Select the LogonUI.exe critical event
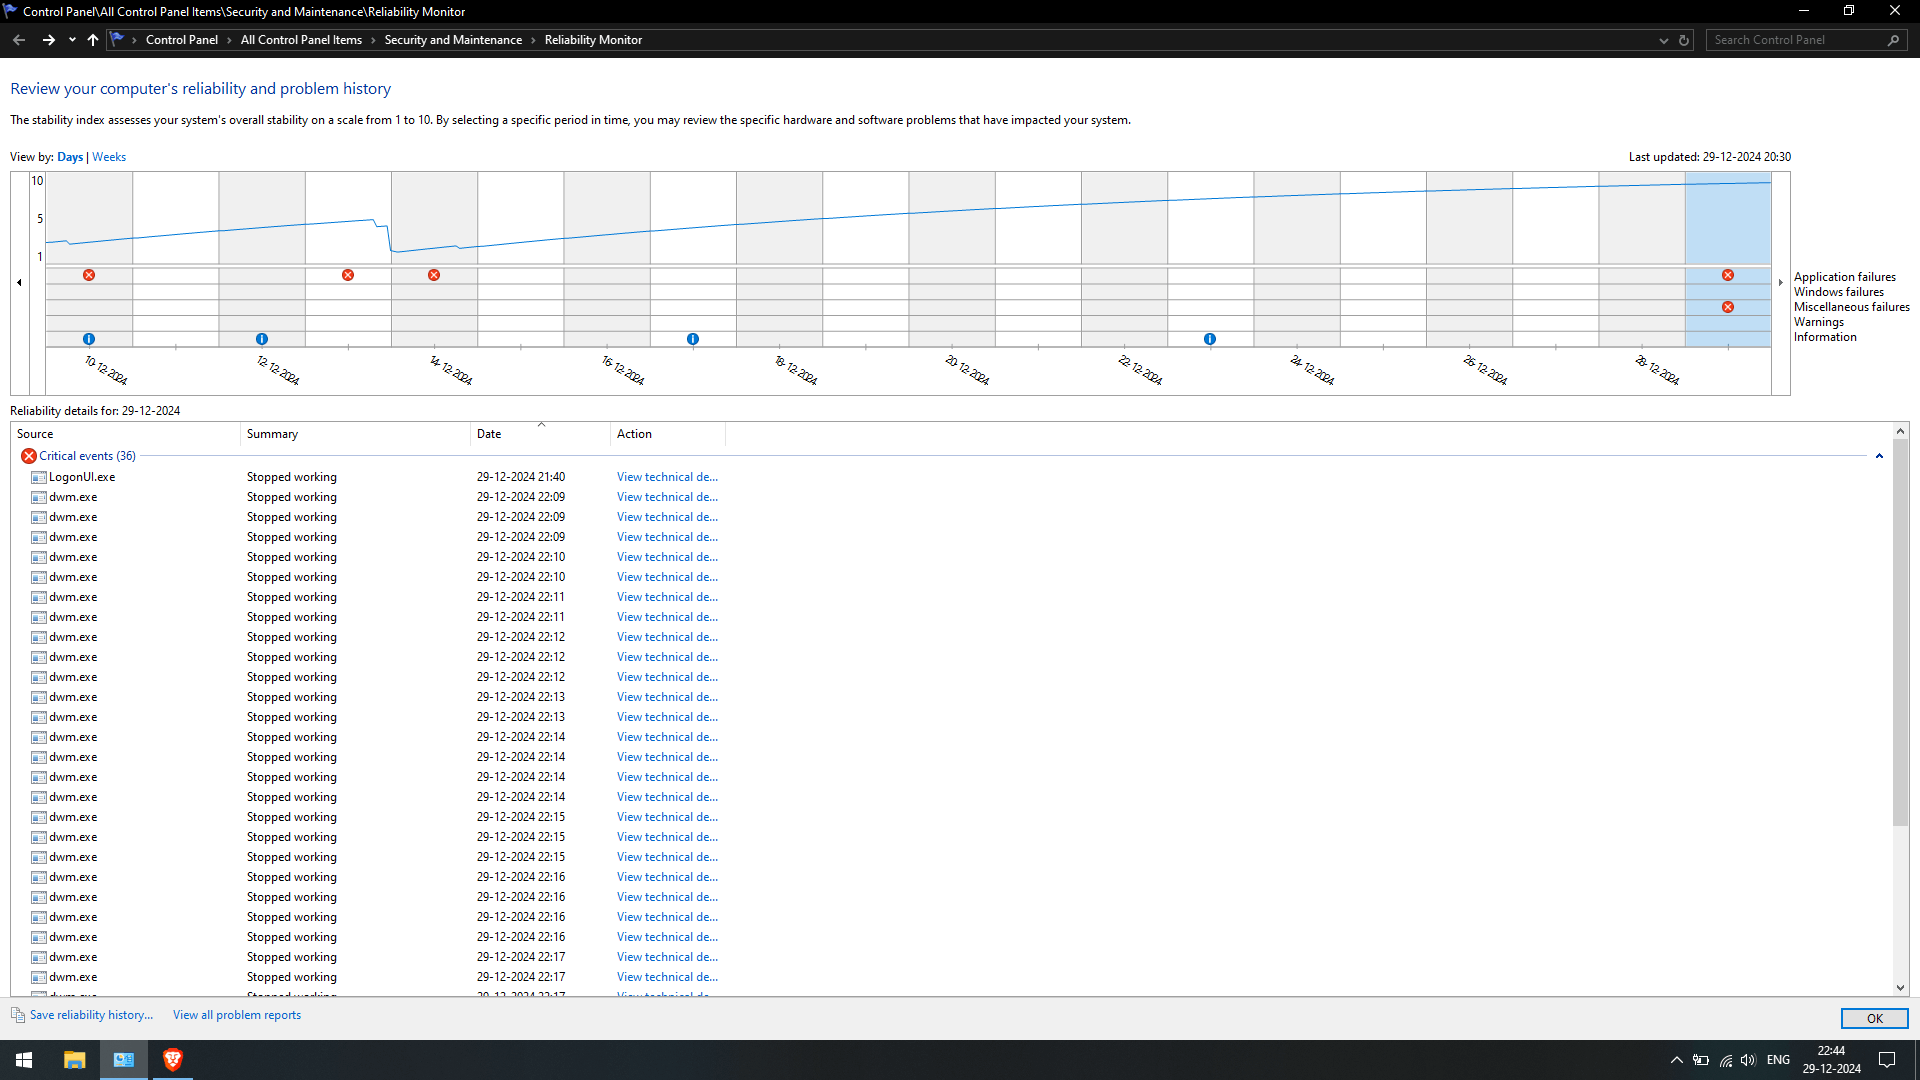 (82, 477)
